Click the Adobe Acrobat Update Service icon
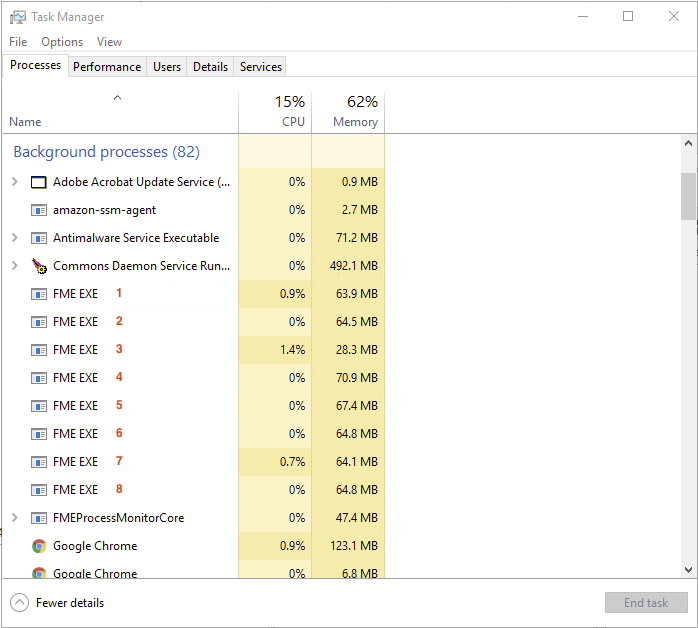Screen dimensions: 698x628 point(39,182)
